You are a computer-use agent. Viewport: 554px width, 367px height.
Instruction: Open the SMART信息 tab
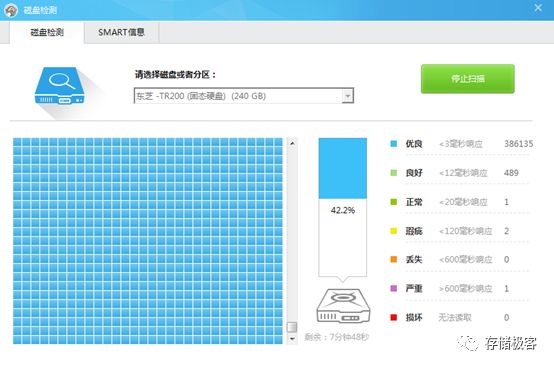pyautogui.click(x=121, y=32)
